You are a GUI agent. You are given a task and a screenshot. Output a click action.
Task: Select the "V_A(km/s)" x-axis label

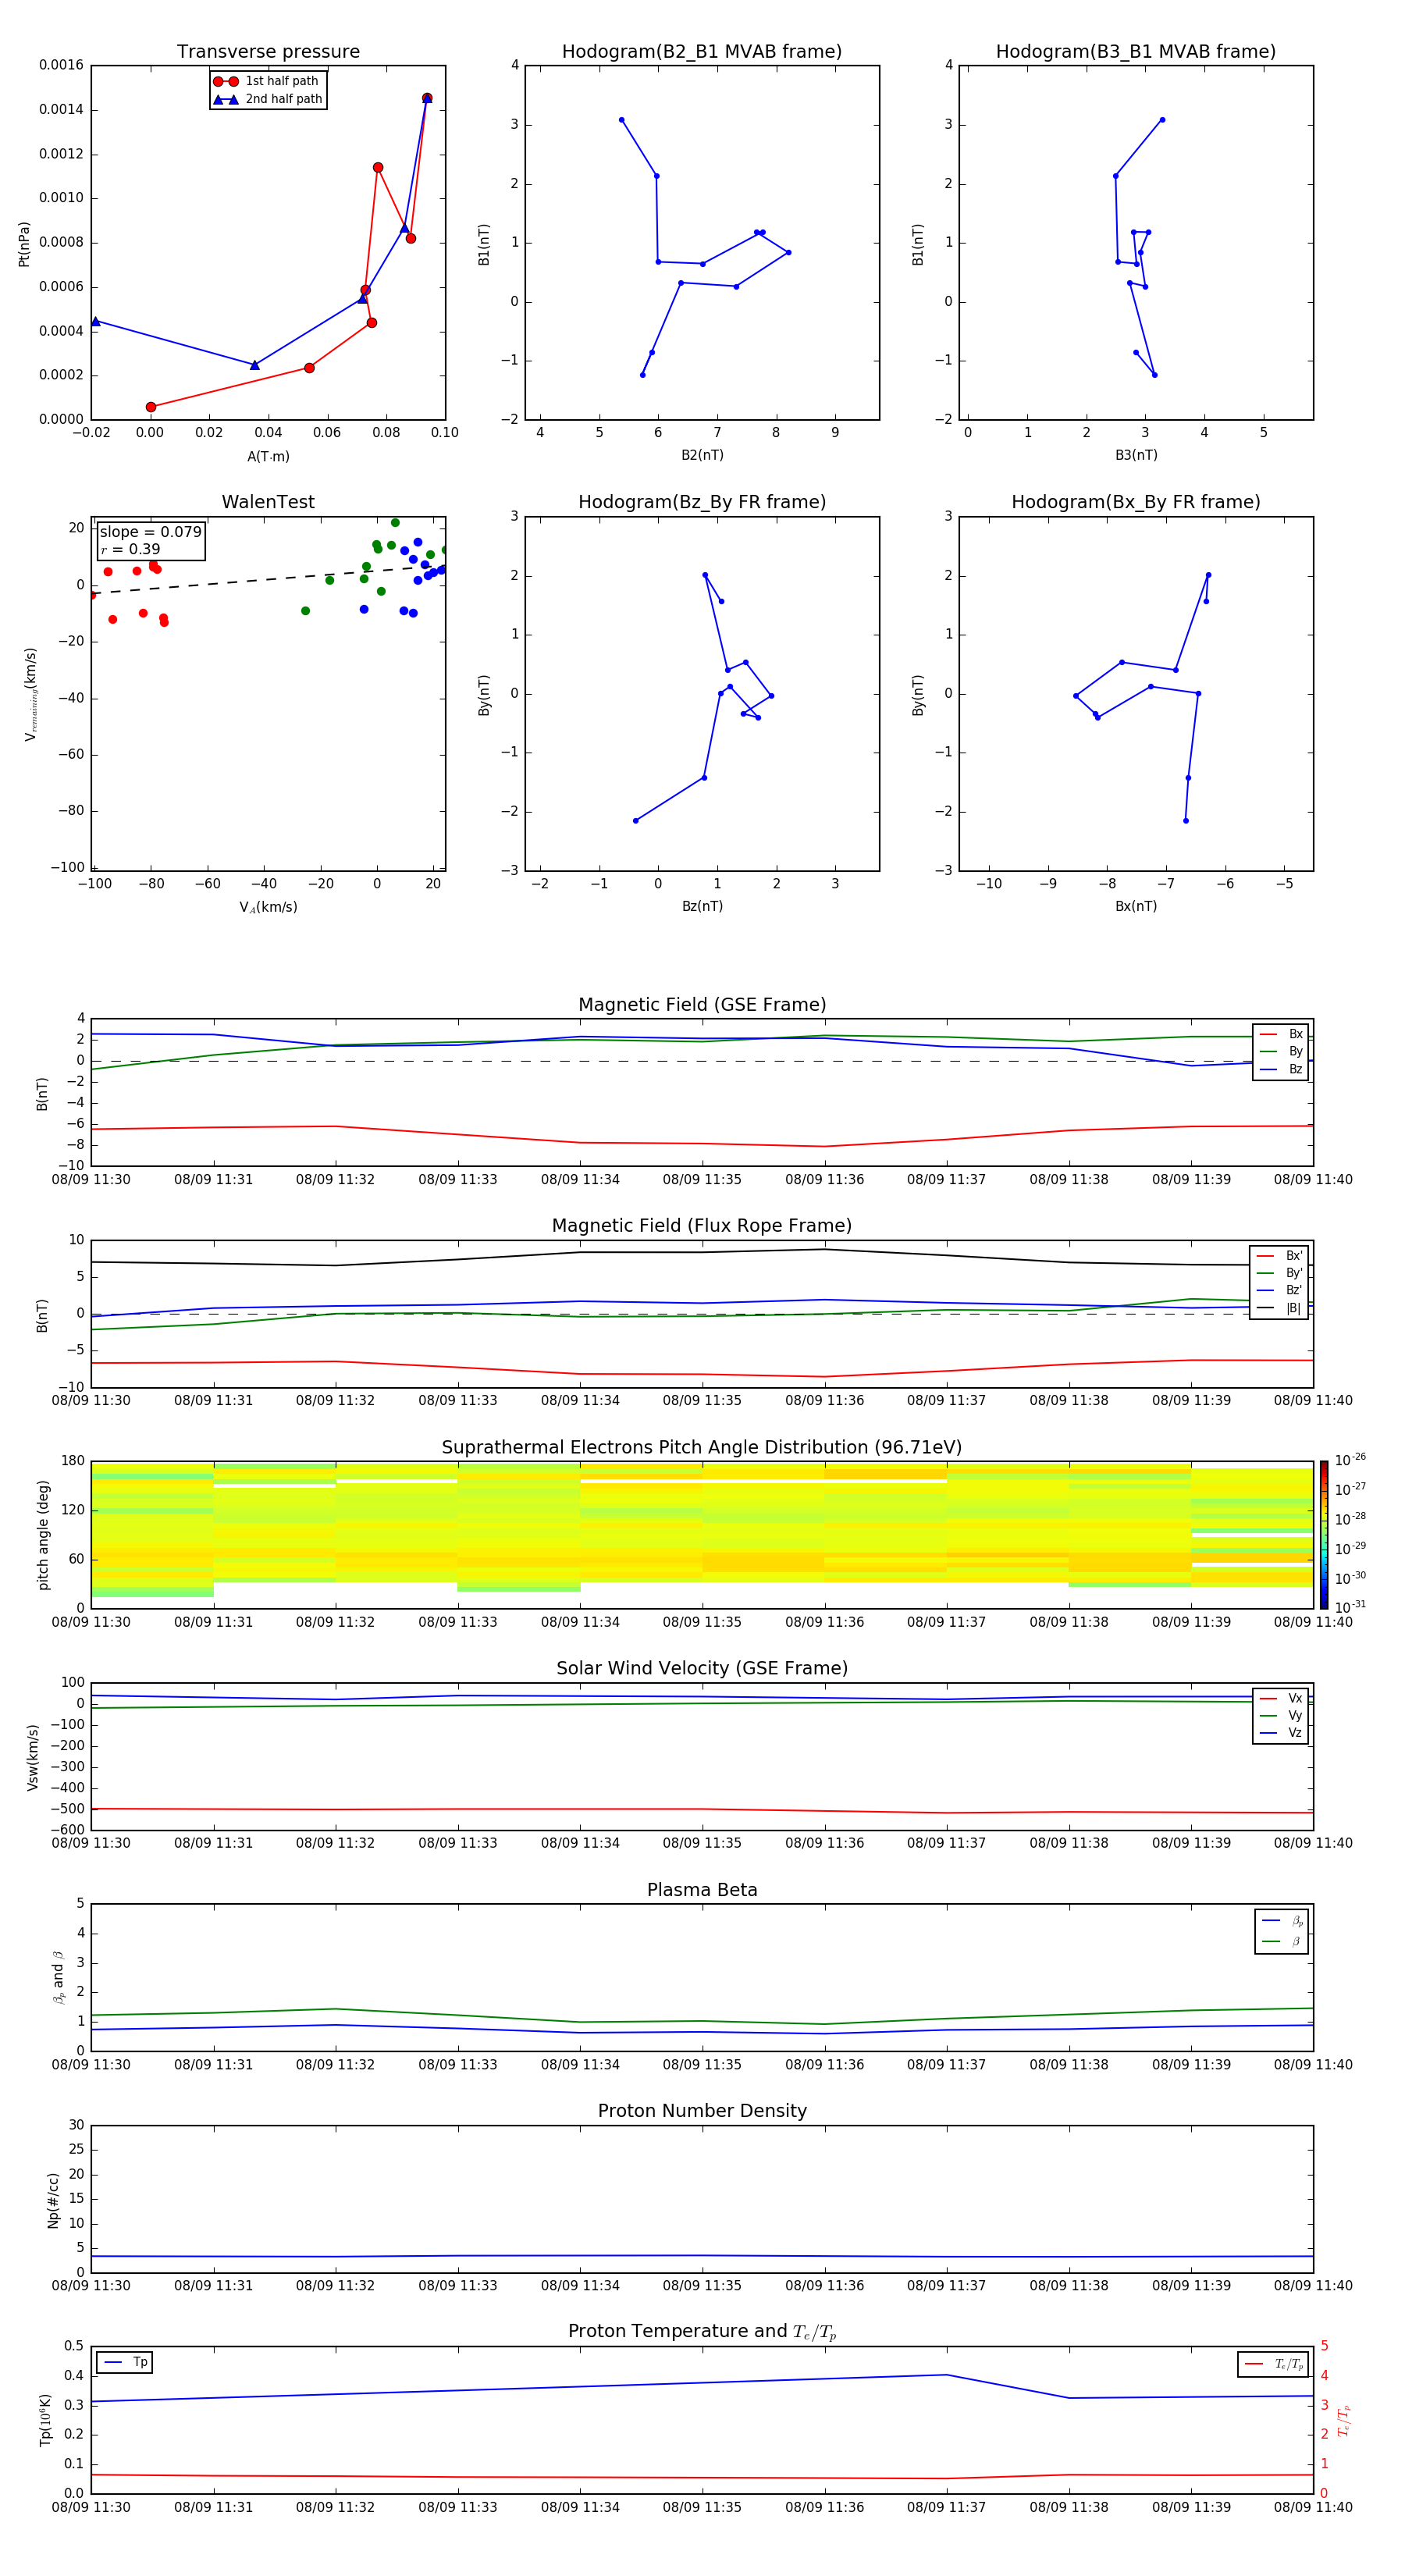(x=268, y=907)
